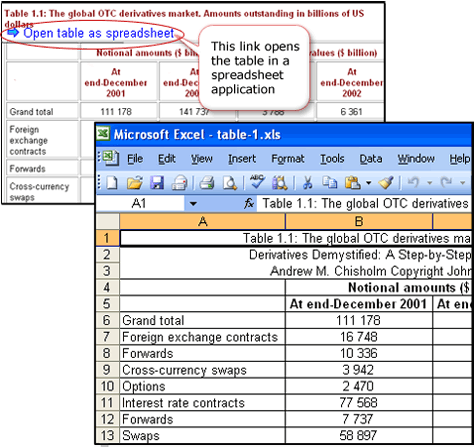
Task: Open the Format menu
Action: tap(288, 159)
